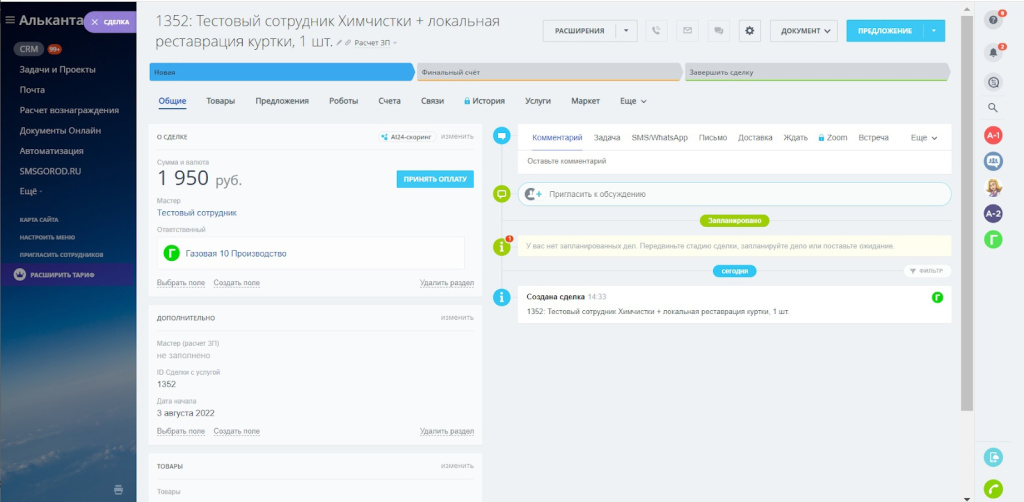Image resolution: width=1024 pixels, height=502 pixels.
Task: Select the Задача activity tab
Action: click(x=607, y=138)
